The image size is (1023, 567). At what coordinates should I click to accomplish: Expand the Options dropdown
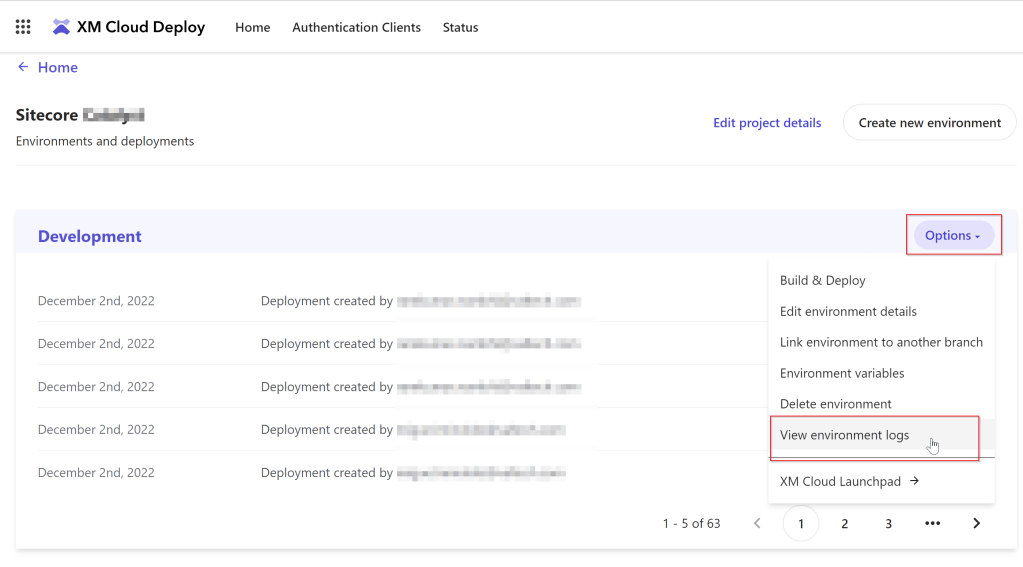951,236
